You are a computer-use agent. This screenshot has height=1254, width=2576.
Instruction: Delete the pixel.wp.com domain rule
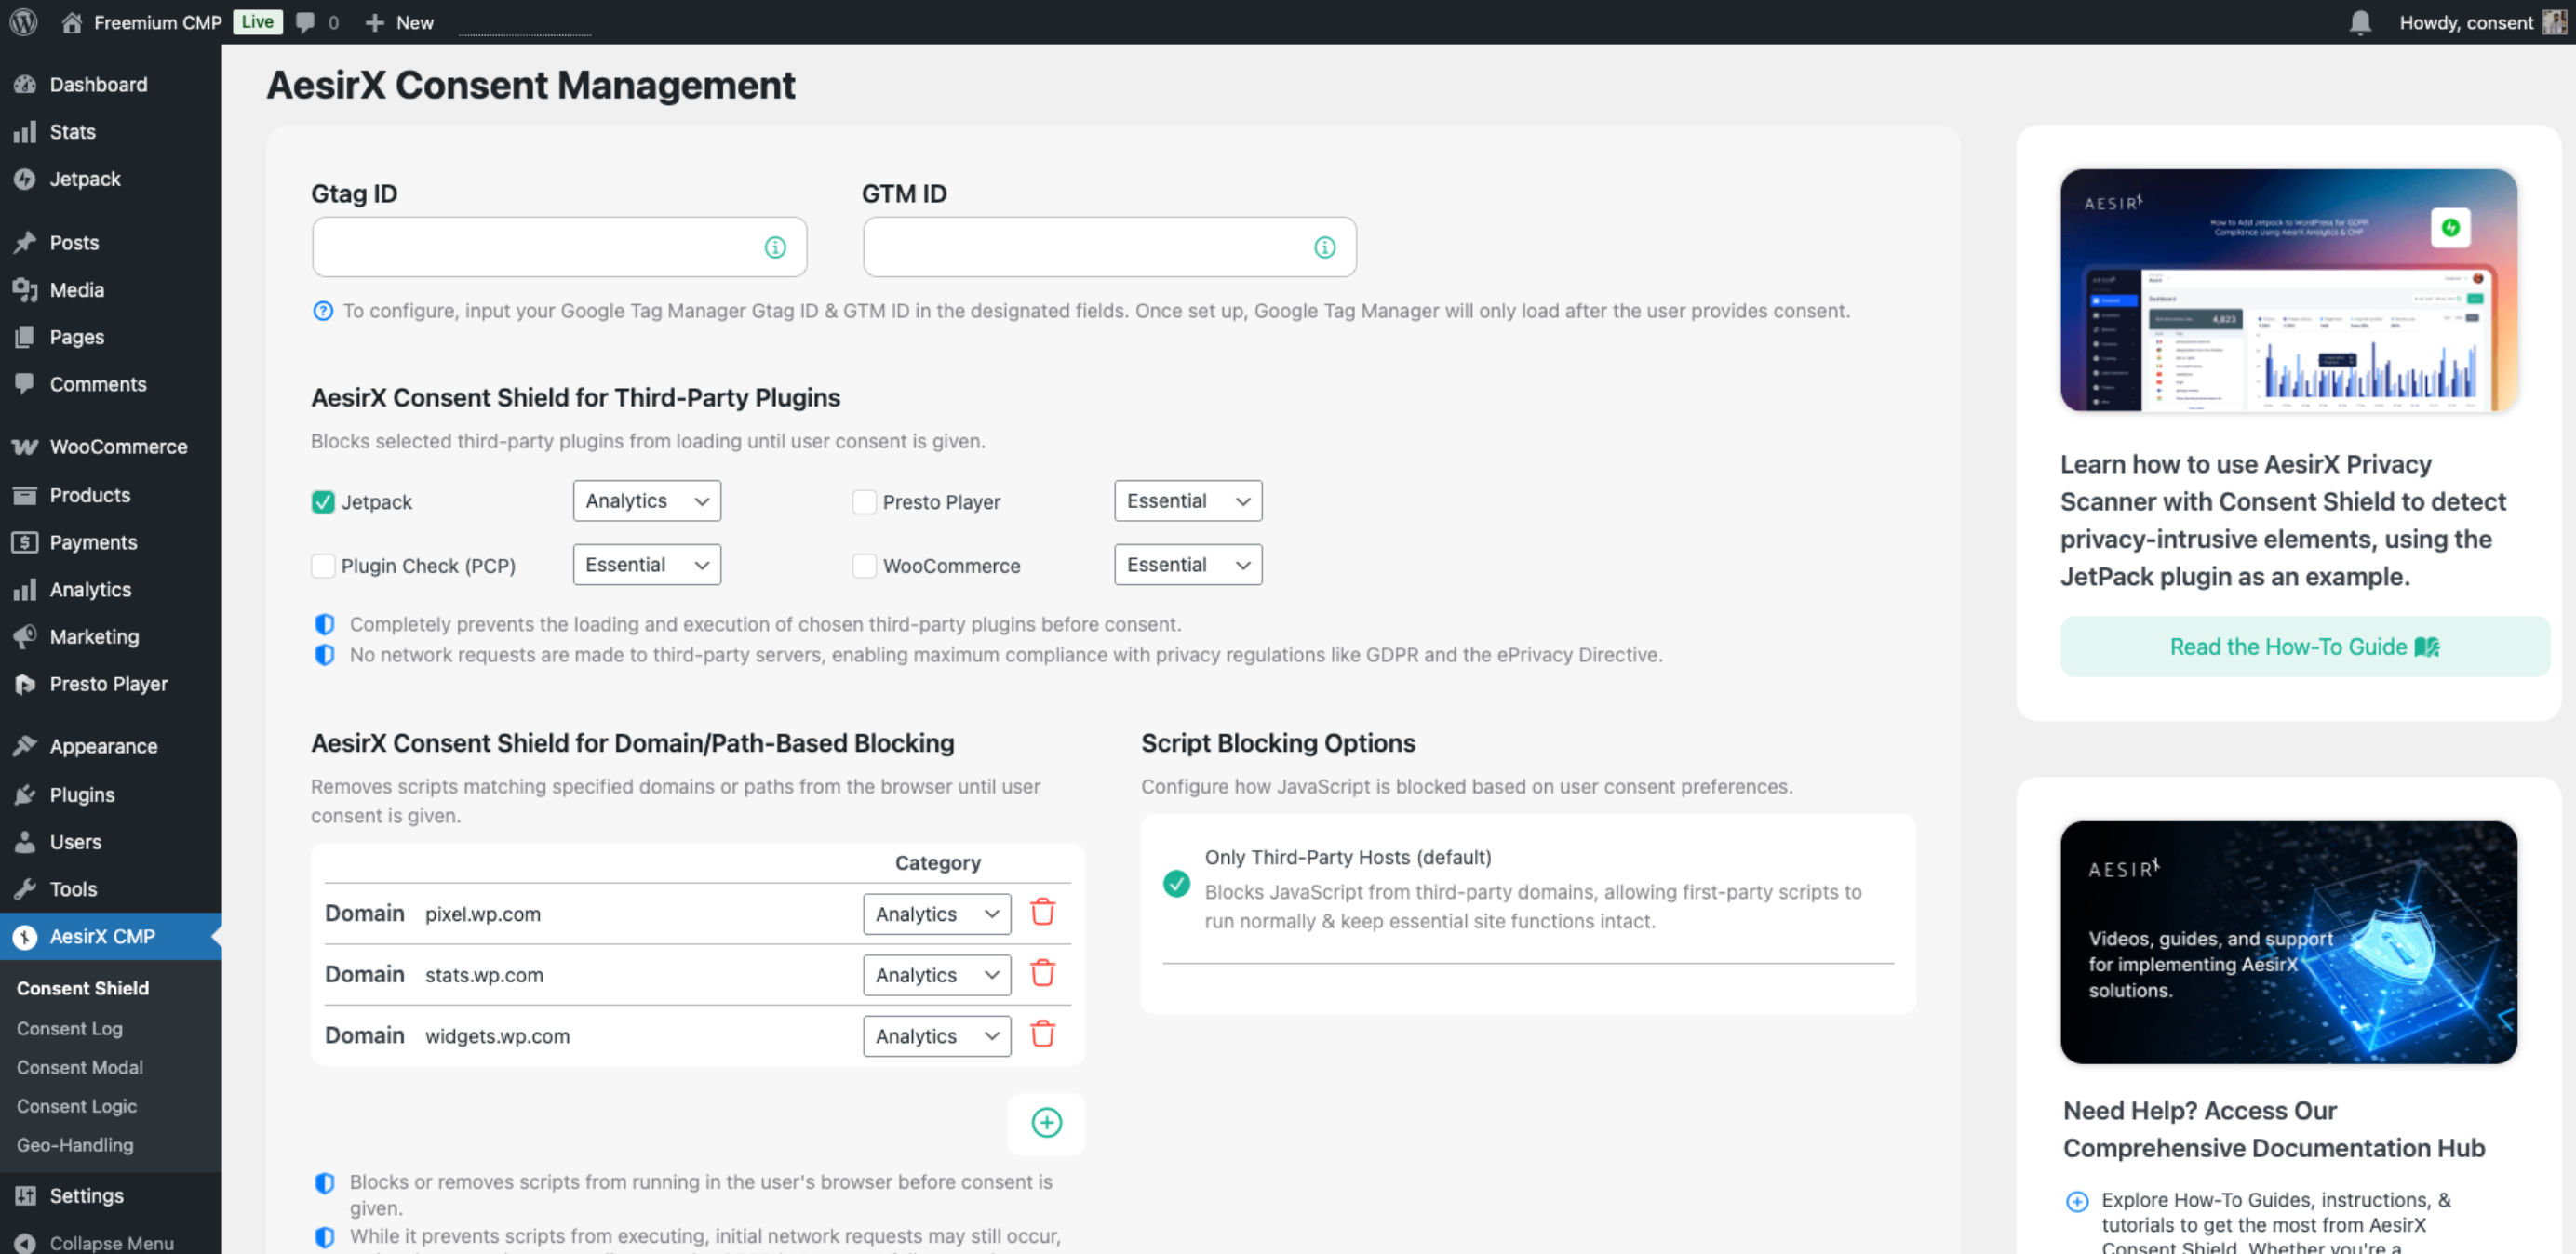click(1043, 912)
